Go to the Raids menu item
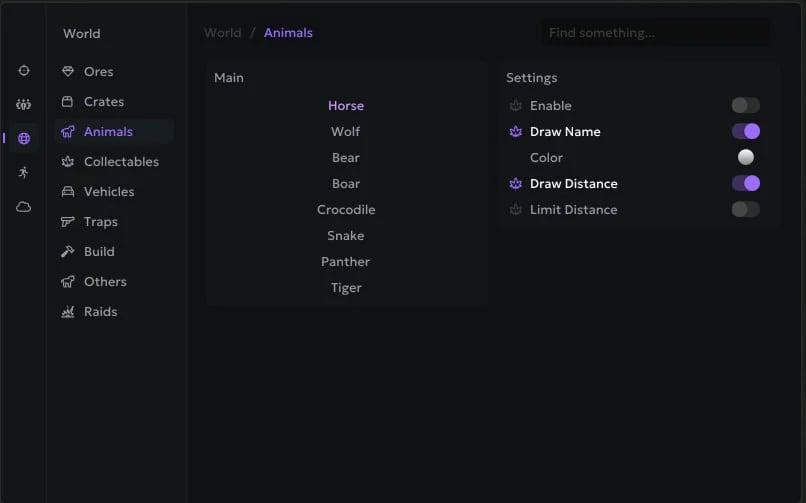Screen dimensions: 806x503 pos(100,312)
